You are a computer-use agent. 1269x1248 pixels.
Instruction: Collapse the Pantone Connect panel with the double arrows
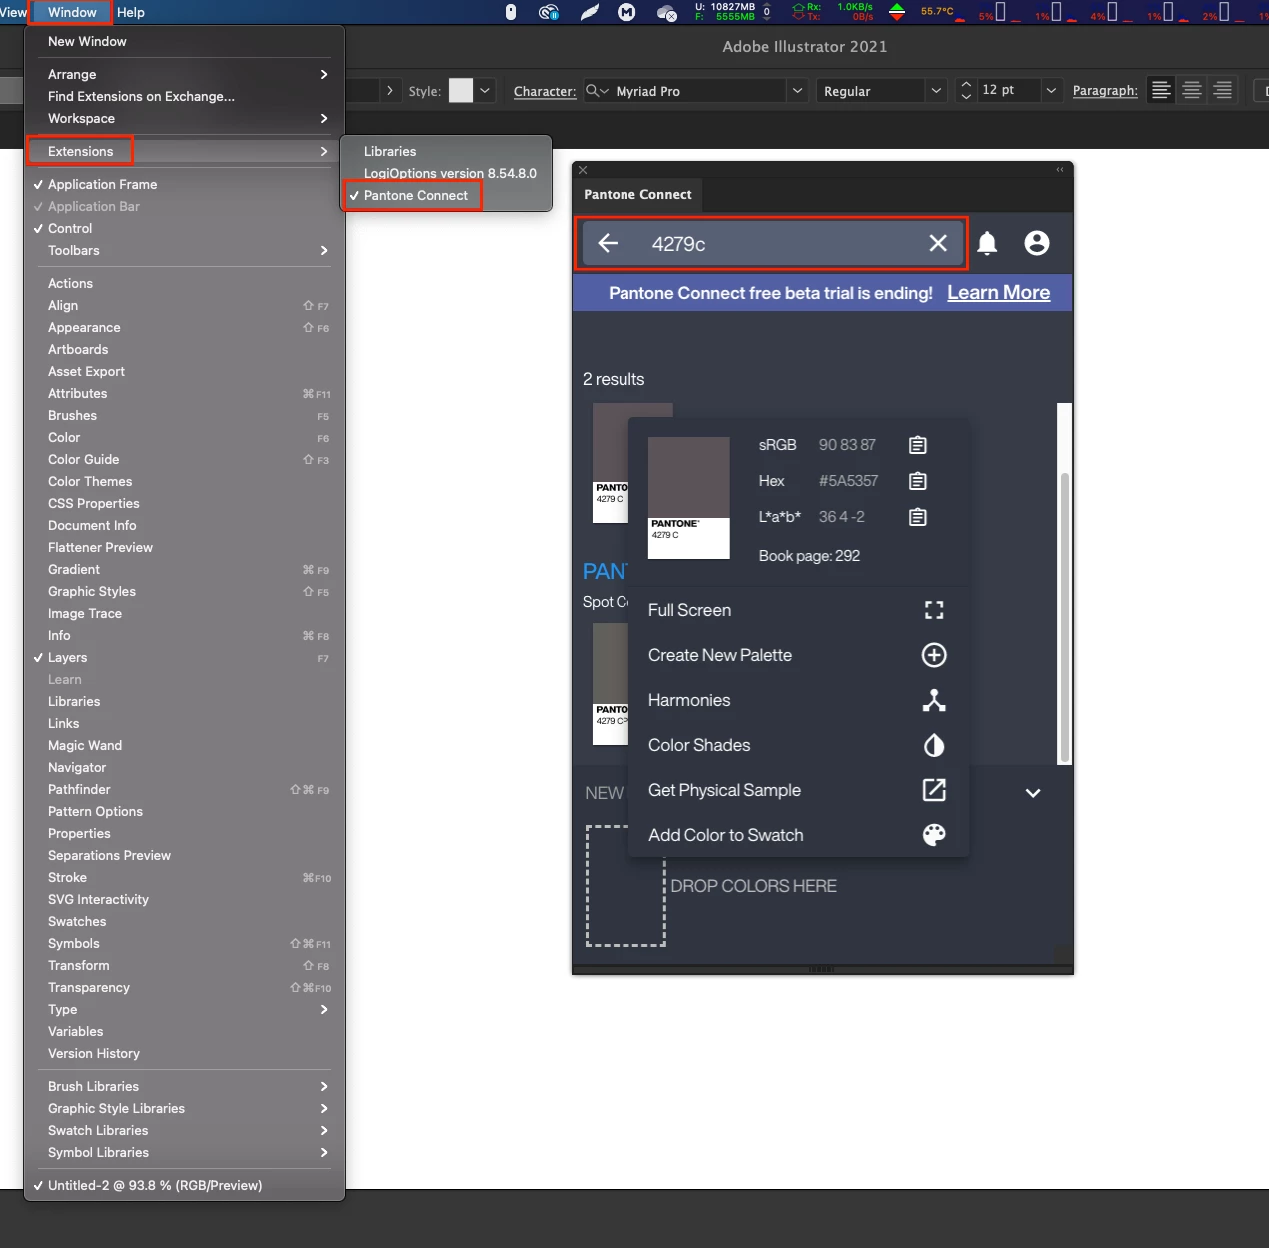1060,170
